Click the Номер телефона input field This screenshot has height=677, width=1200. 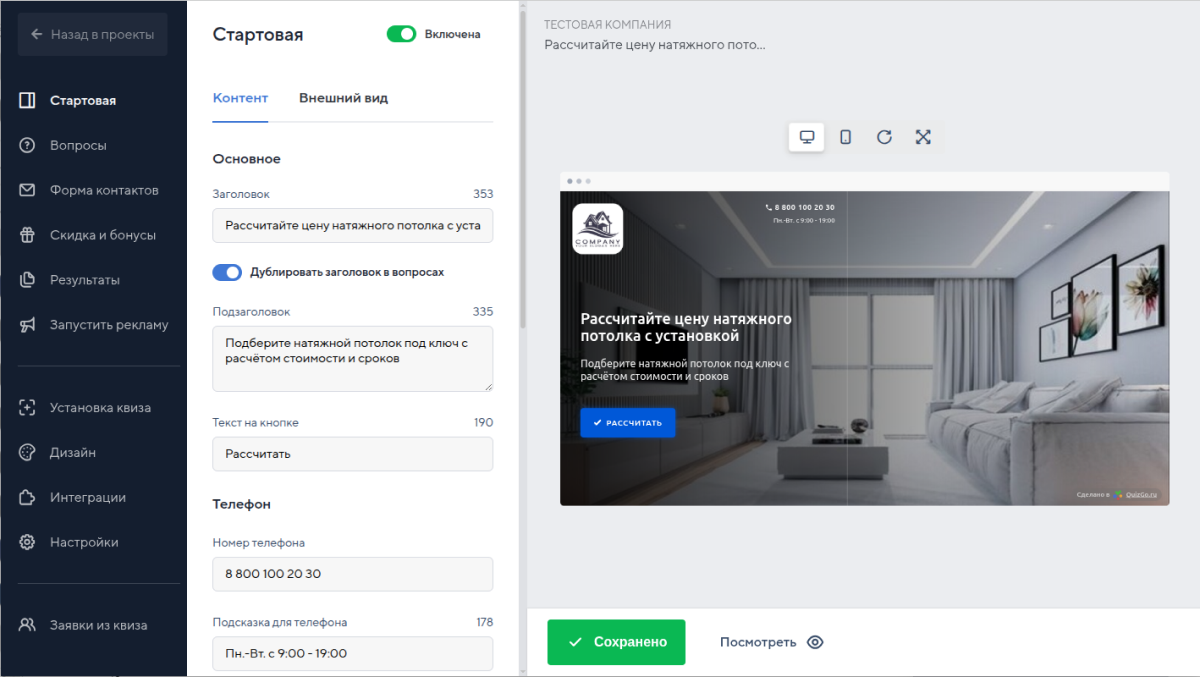tap(352, 574)
